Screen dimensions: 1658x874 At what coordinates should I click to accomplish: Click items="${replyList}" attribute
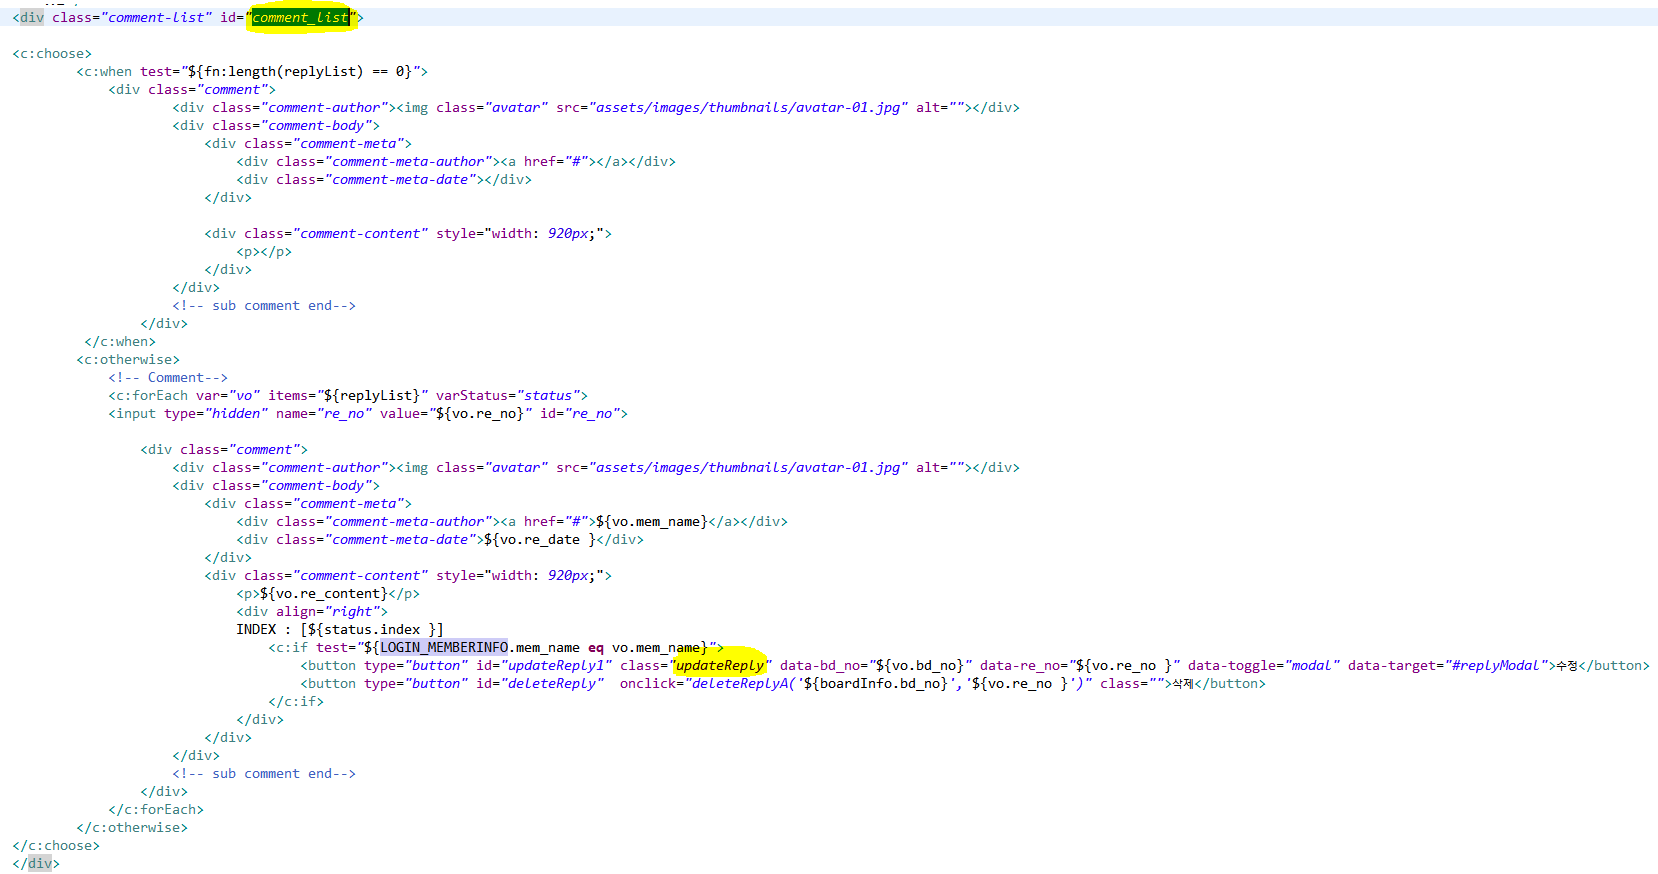(x=348, y=396)
